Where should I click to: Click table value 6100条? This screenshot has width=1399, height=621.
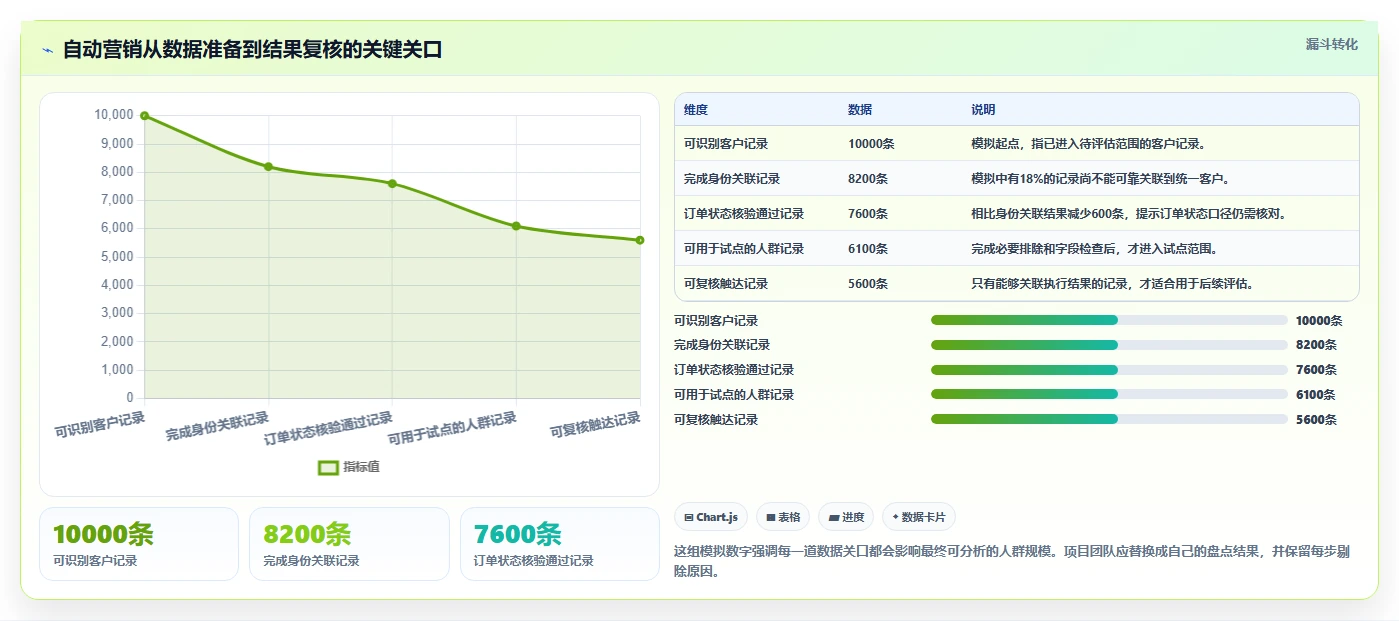click(868, 249)
